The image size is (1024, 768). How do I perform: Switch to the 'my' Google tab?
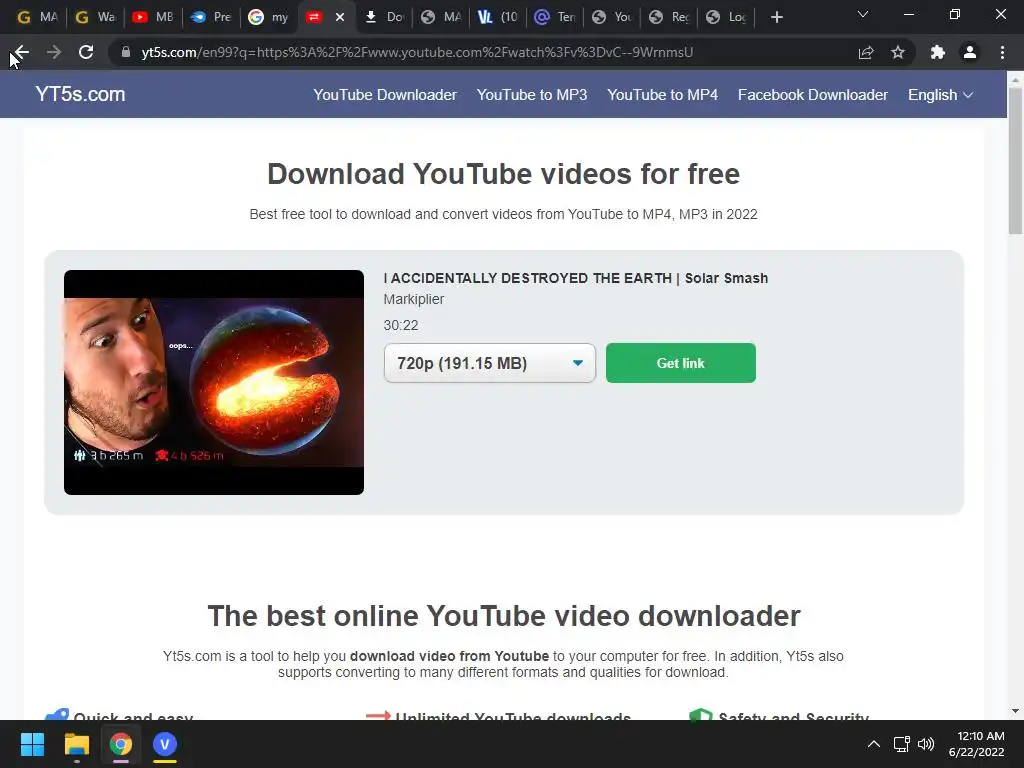[x=268, y=17]
